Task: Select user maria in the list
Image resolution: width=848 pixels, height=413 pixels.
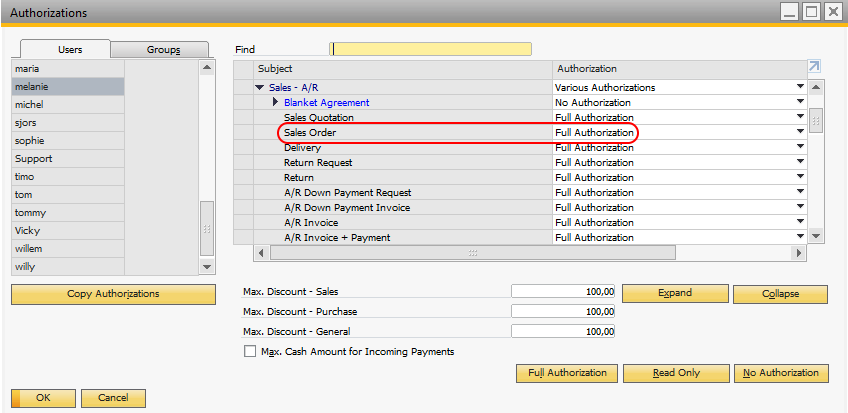Action: tap(68, 69)
